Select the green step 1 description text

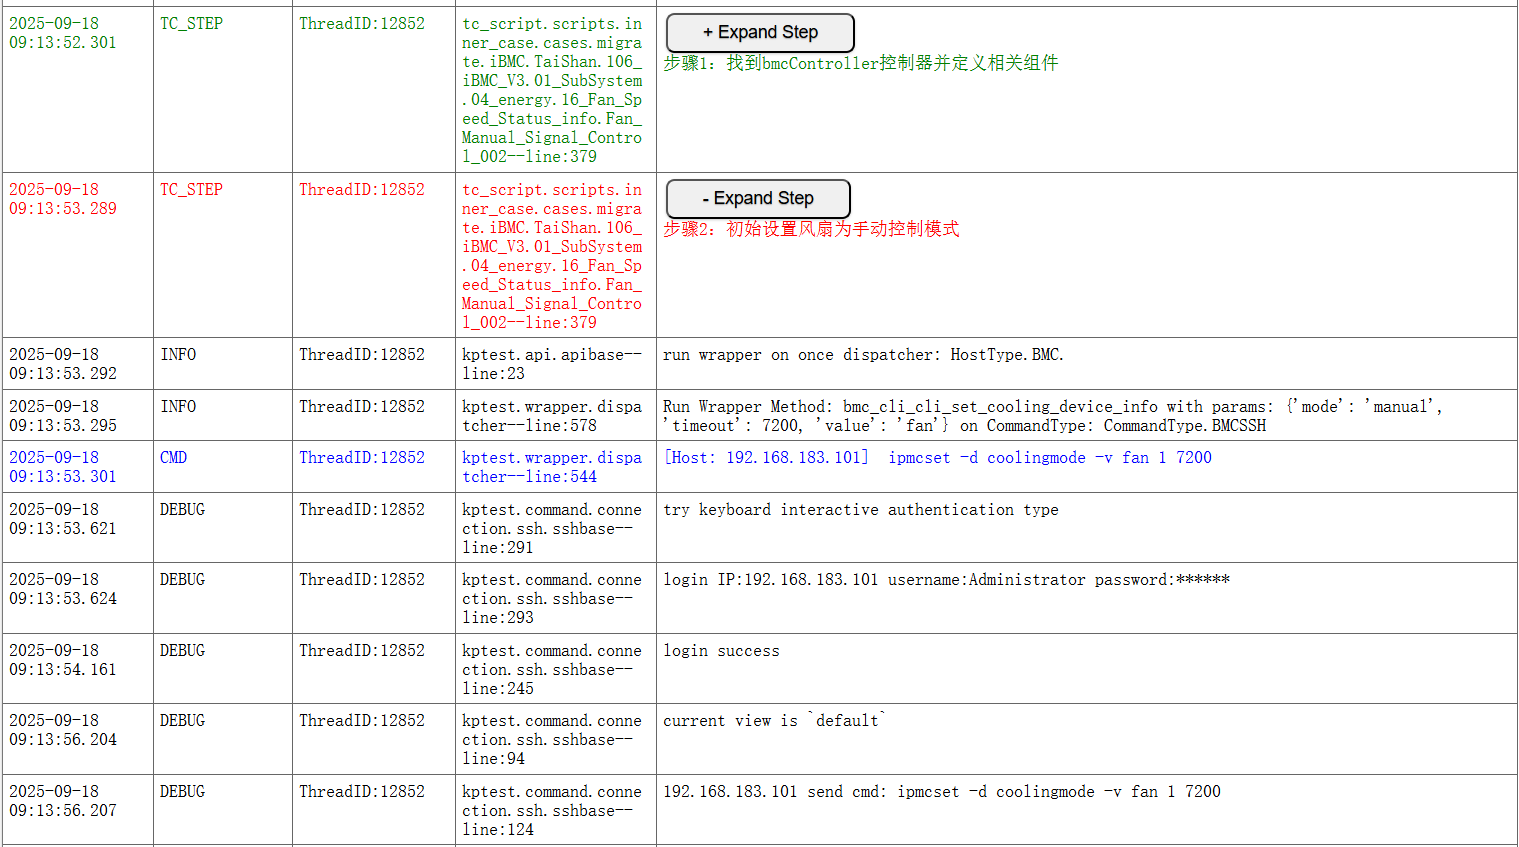tap(860, 63)
